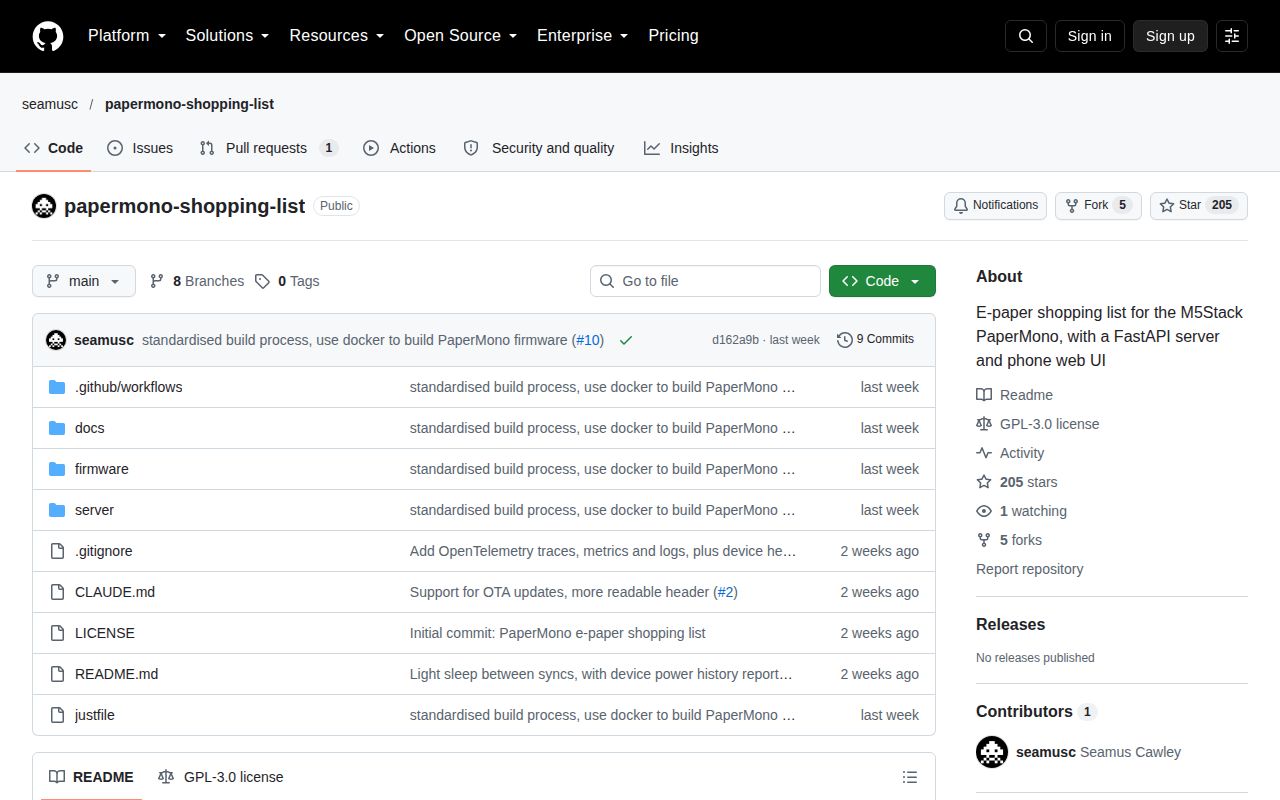
Task: Expand the Enterprise menu
Action: point(583,36)
